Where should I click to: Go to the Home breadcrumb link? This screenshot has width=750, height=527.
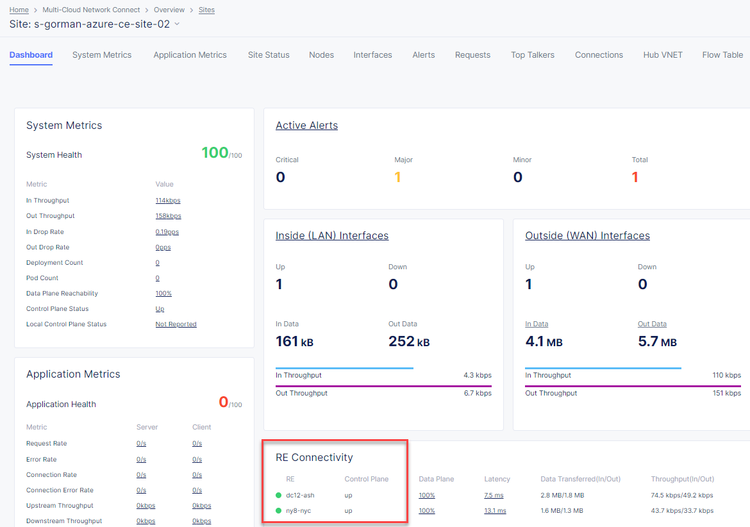(19, 9)
